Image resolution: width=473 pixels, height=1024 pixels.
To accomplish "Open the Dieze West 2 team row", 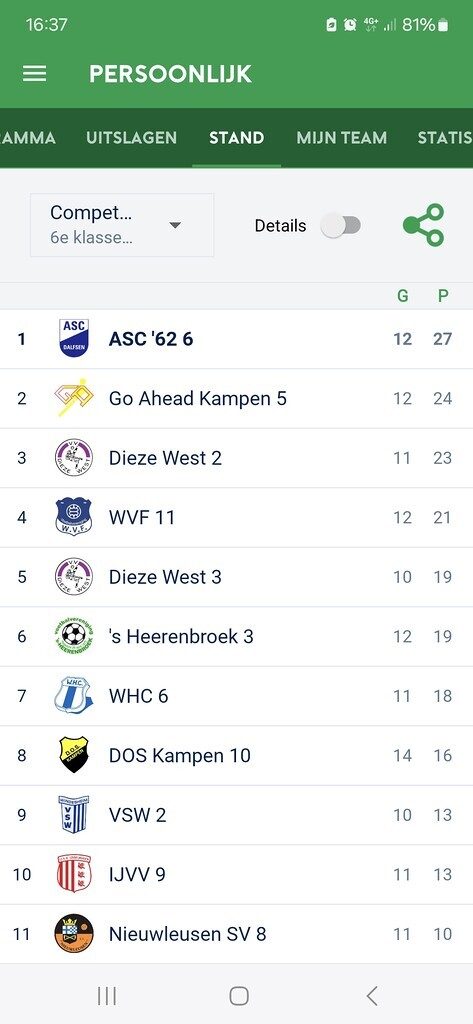I will tap(236, 458).
